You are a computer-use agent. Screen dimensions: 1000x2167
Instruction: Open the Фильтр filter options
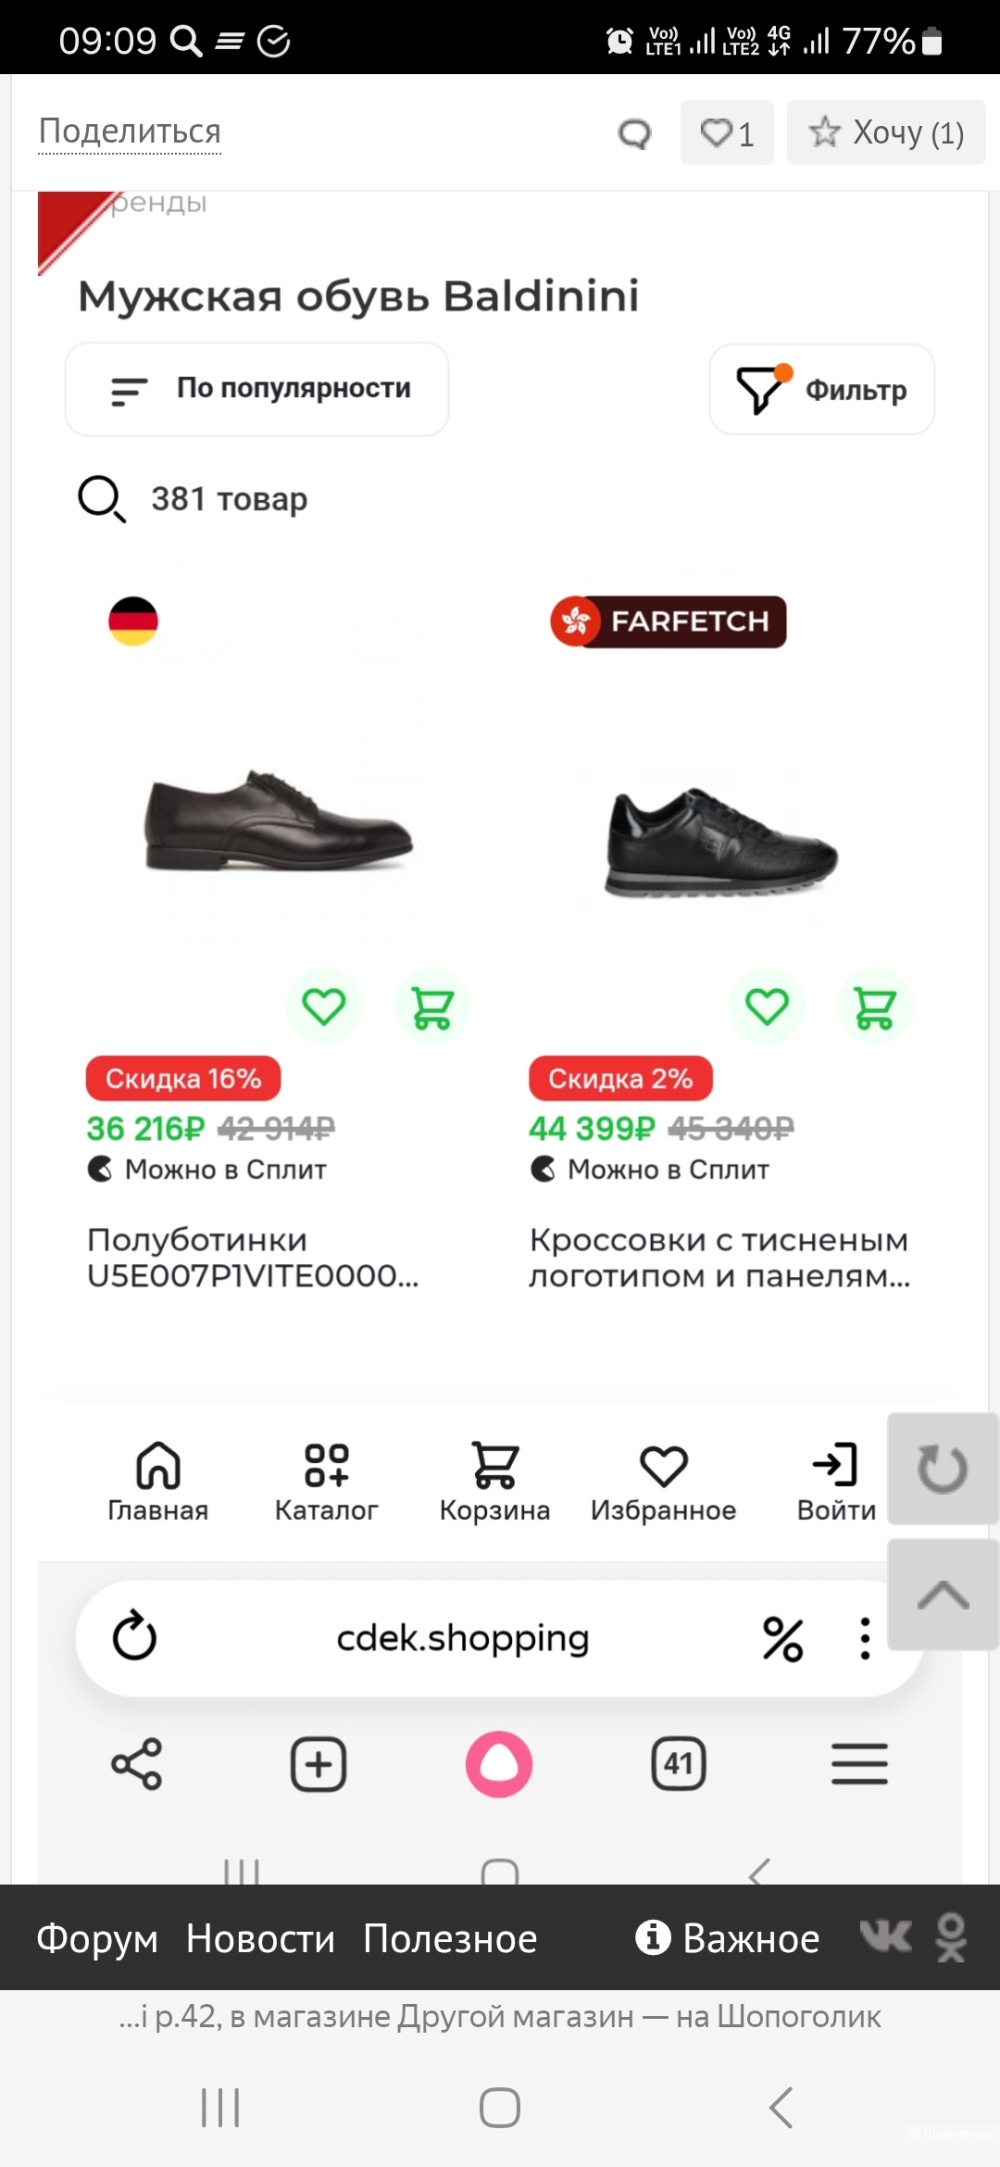822,390
